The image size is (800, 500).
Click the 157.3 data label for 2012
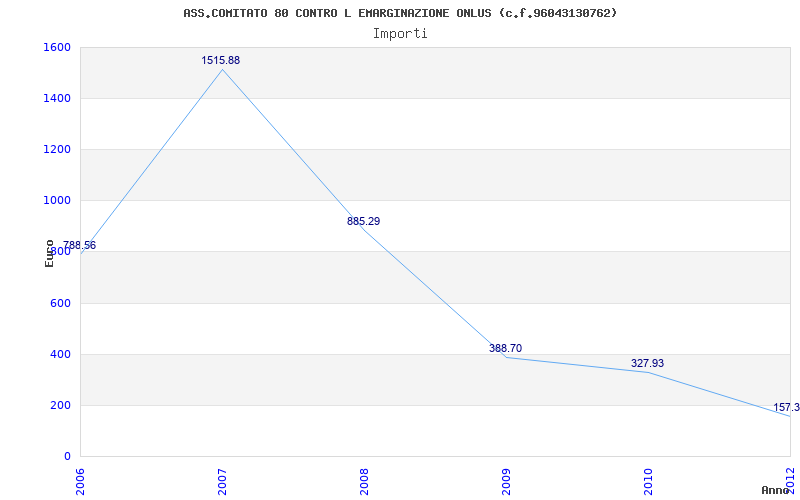click(786, 407)
